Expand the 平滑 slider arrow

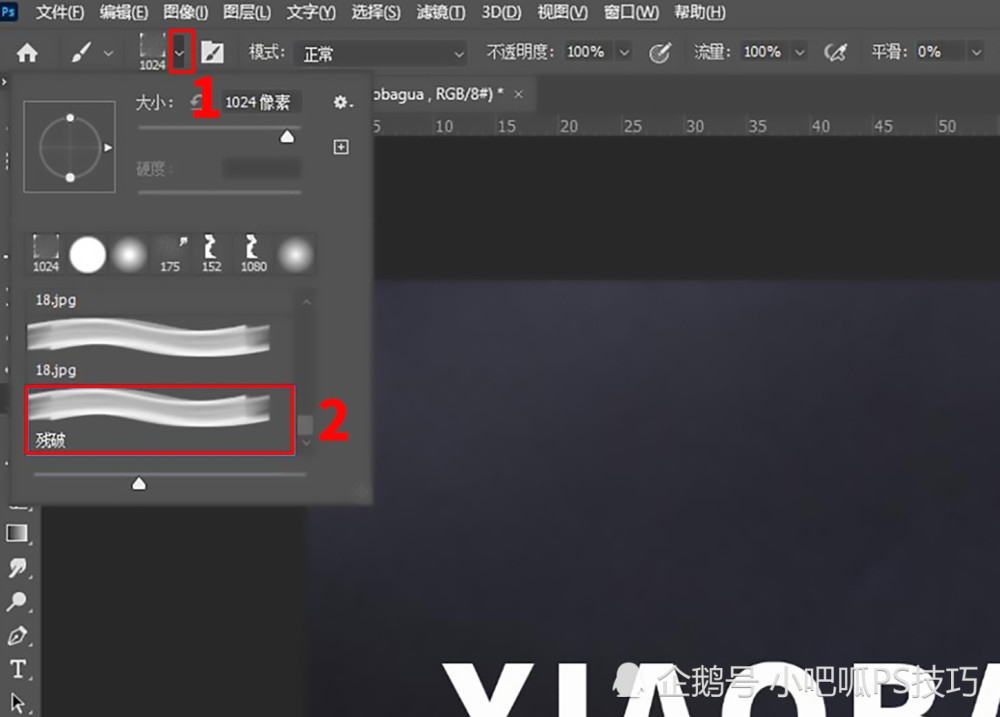pyautogui.click(x=976, y=52)
